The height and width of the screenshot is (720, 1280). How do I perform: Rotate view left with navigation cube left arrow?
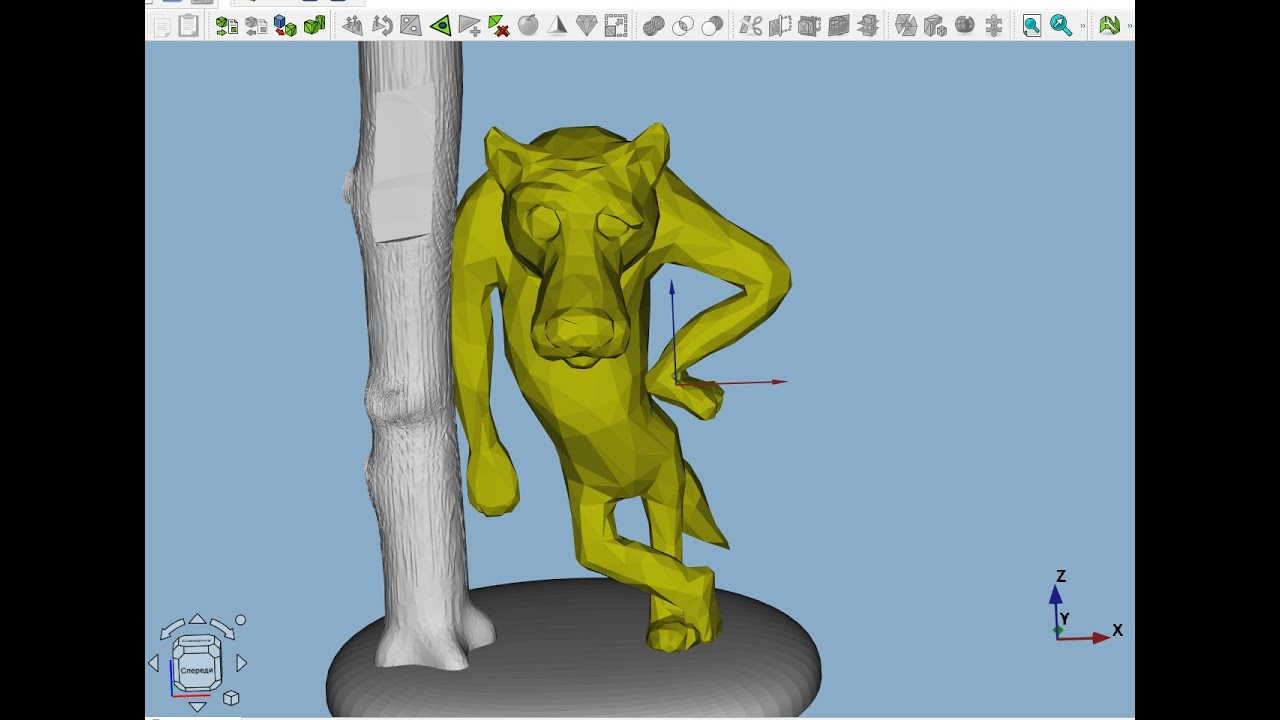(153, 663)
